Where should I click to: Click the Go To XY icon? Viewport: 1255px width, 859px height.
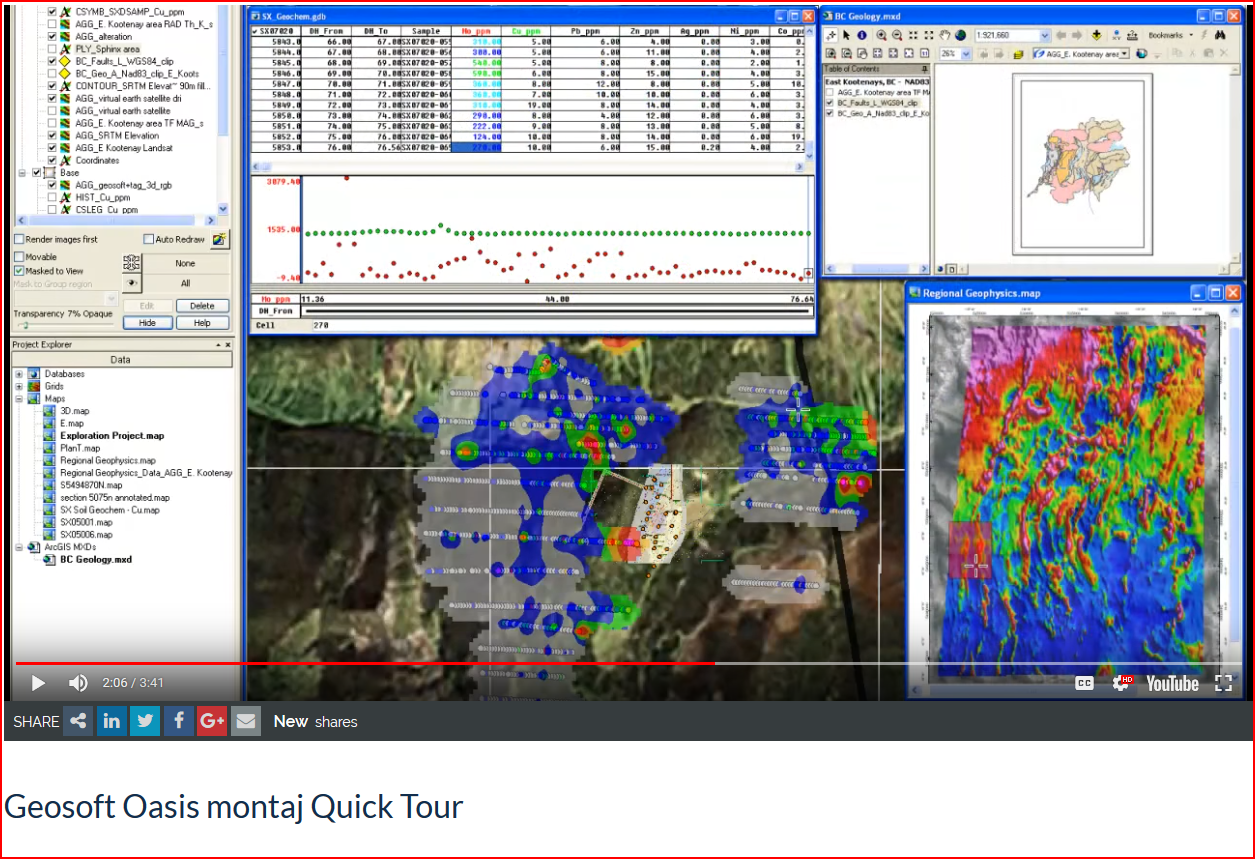pyautogui.click(x=1116, y=35)
